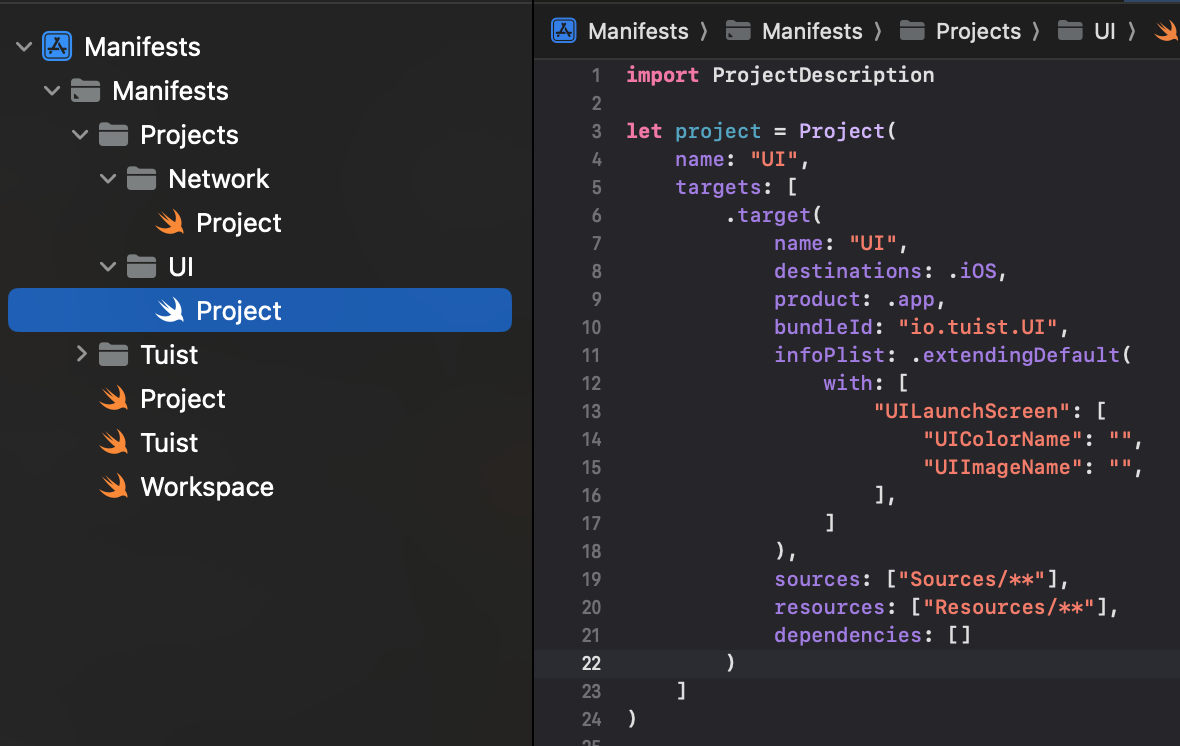The image size is (1180, 746).
Task: Click first Manifests breadcrumb item
Action: (638, 31)
